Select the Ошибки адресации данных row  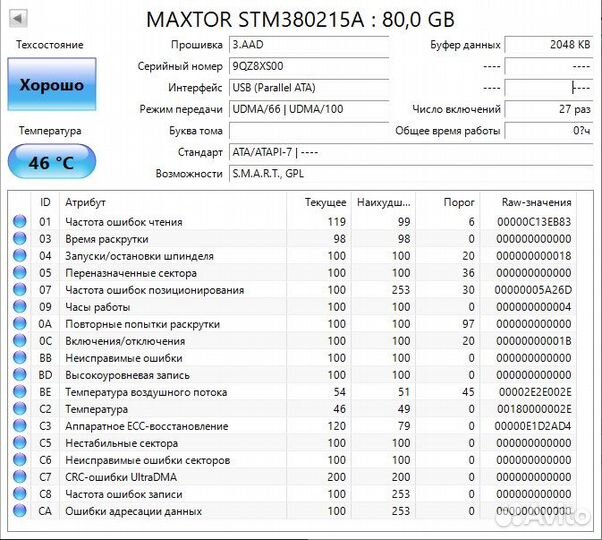tap(292, 511)
